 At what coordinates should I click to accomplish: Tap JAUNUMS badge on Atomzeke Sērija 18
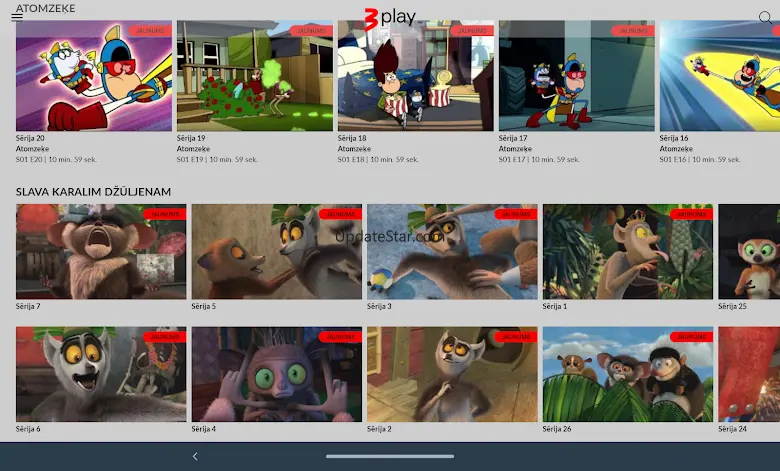click(x=472, y=31)
